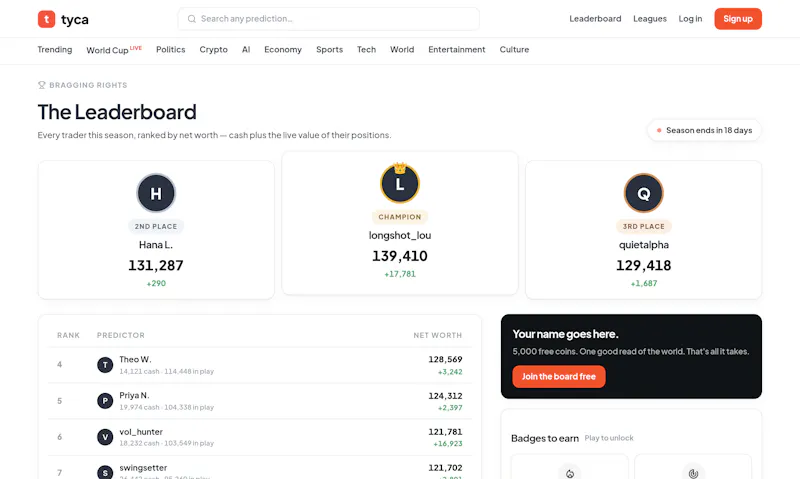Open the swingsetter row name
This screenshot has width=800, height=479.
pos(143,468)
